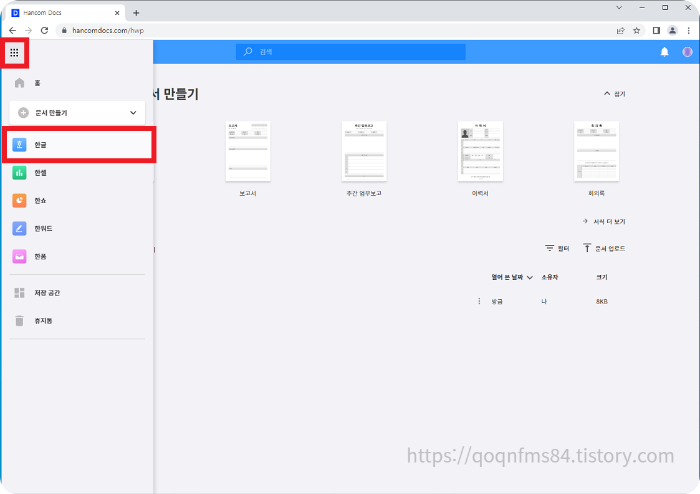Open the tab search chevron
This screenshot has height=494, width=700.
[619, 8]
